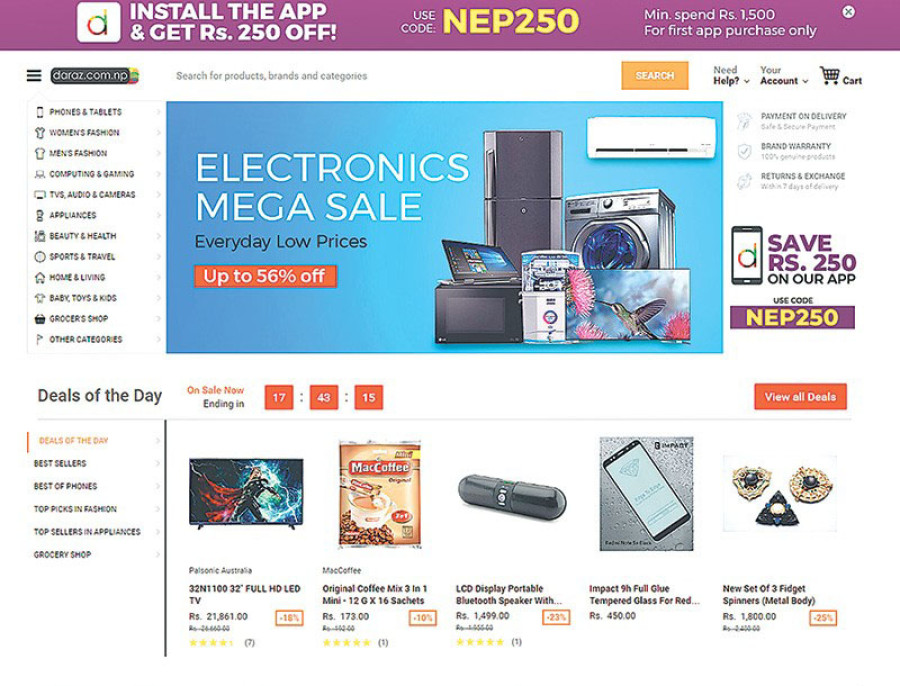
Task: Click the product search input field
Action: click(x=390, y=76)
